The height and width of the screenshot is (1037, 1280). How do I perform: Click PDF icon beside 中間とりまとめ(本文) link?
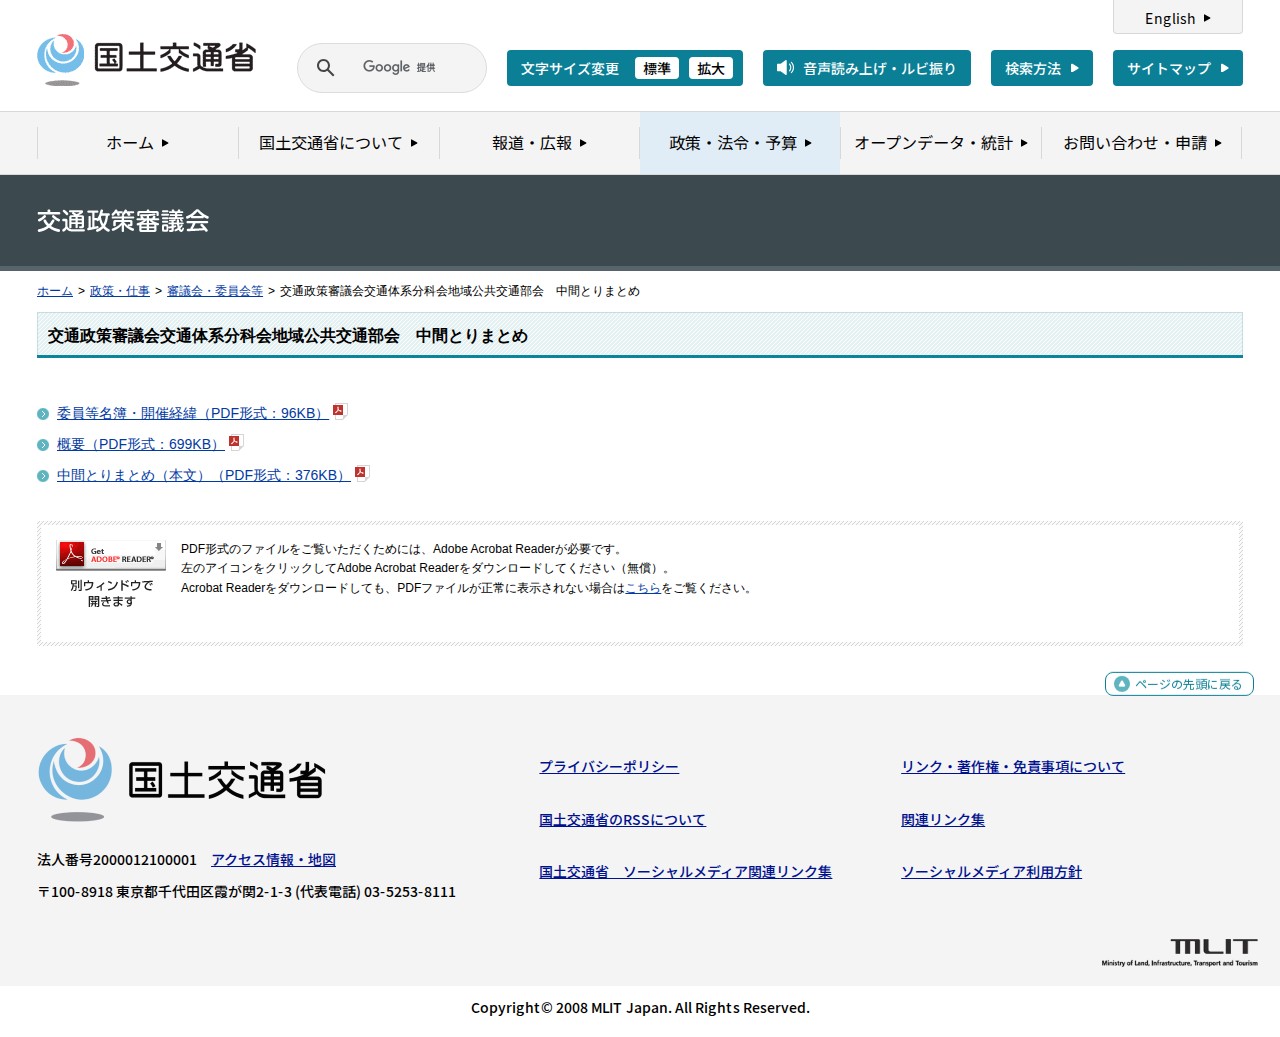(x=361, y=473)
